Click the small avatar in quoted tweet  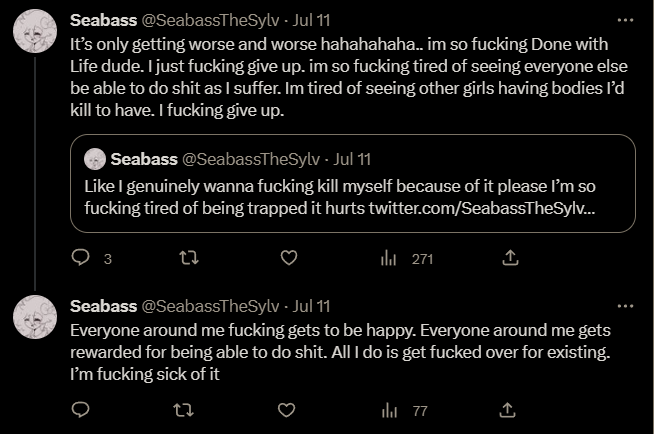96,158
